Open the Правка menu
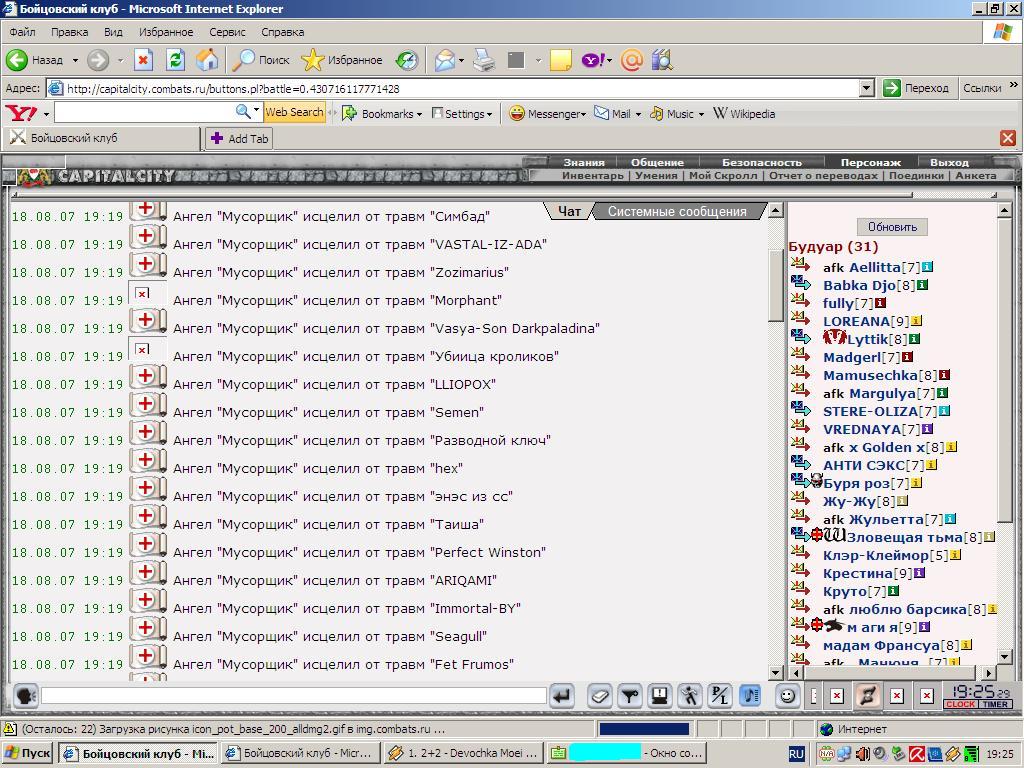The width and height of the screenshot is (1024, 768). 69,32
